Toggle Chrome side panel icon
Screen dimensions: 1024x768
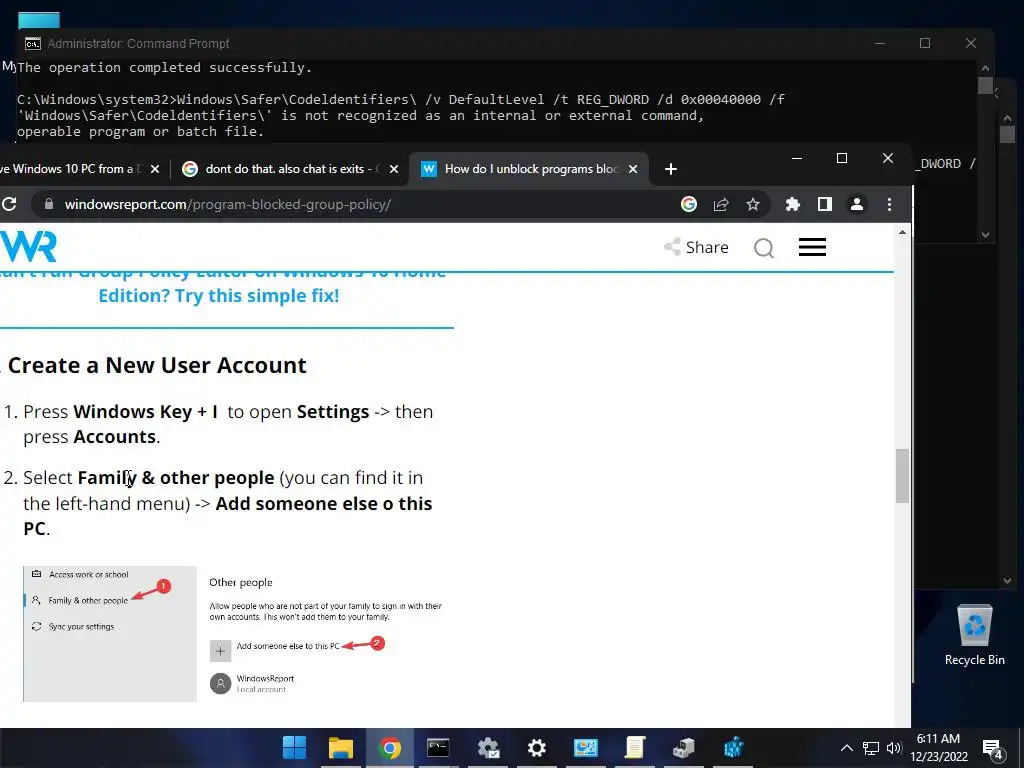(x=825, y=204)
